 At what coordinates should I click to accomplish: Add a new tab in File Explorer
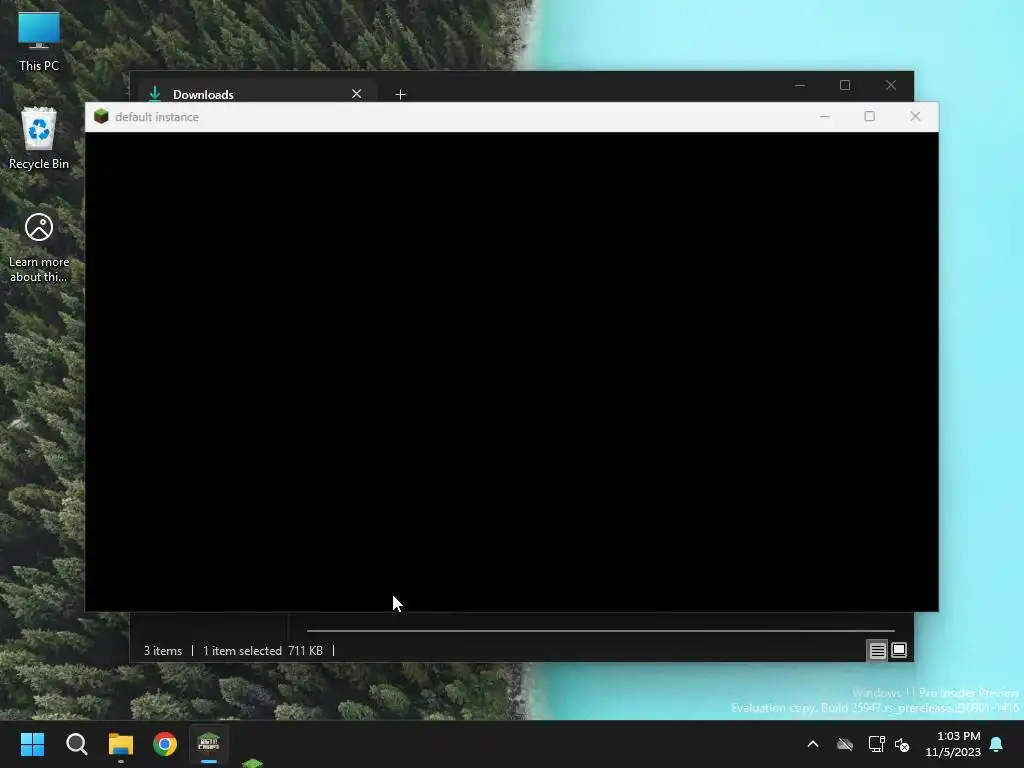[400, 95]
